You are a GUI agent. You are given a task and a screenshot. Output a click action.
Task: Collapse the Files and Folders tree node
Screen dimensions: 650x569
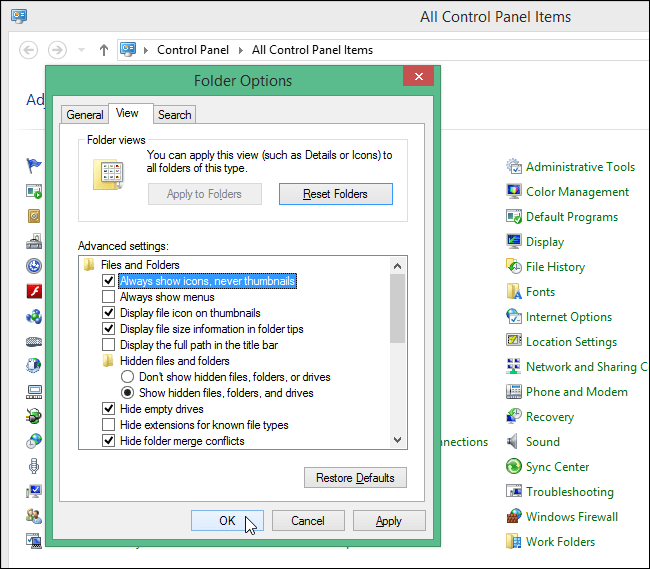(x=89, y=265)
